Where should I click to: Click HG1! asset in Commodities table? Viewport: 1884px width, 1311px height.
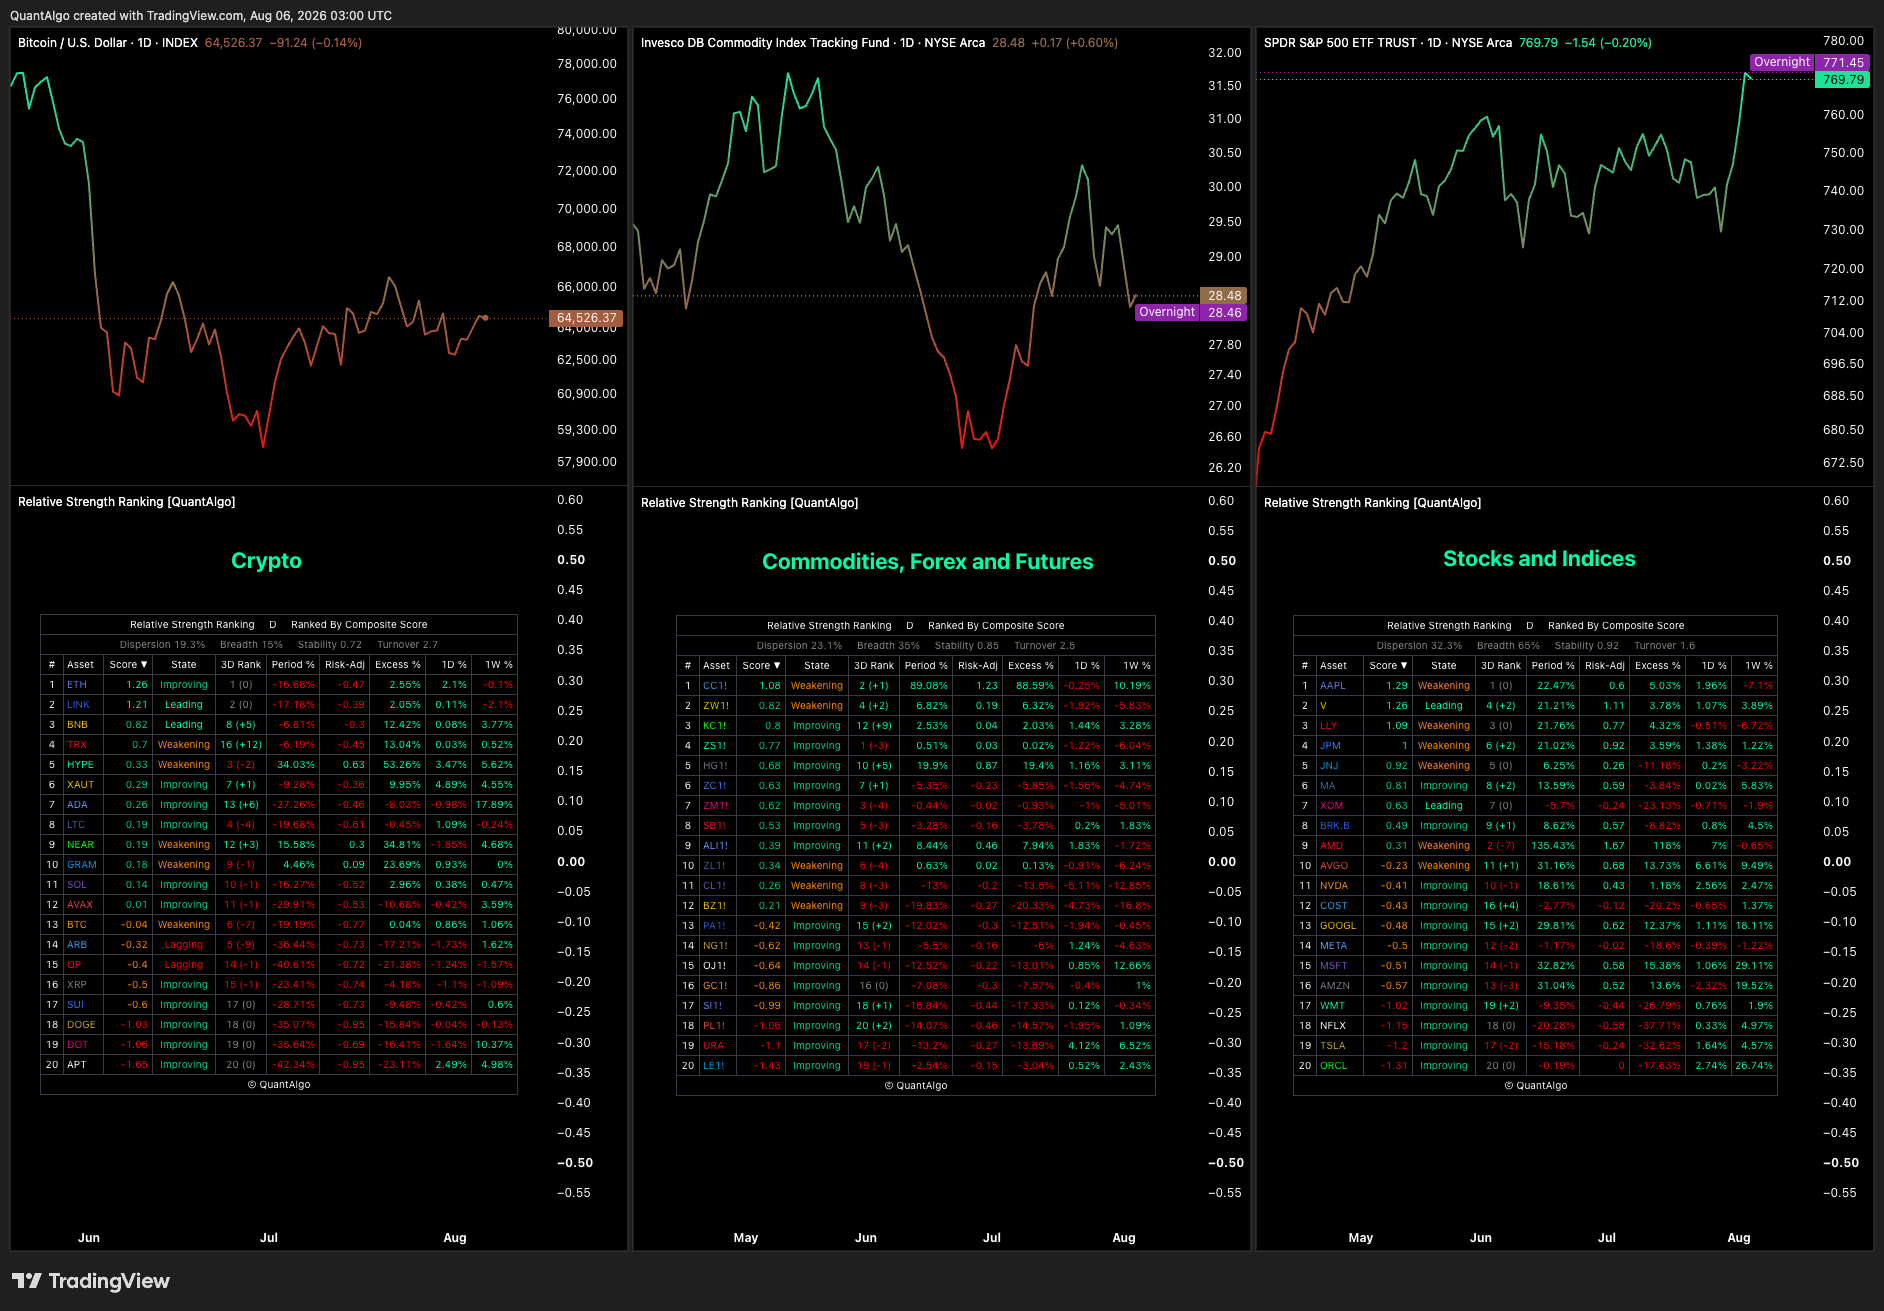716,766
